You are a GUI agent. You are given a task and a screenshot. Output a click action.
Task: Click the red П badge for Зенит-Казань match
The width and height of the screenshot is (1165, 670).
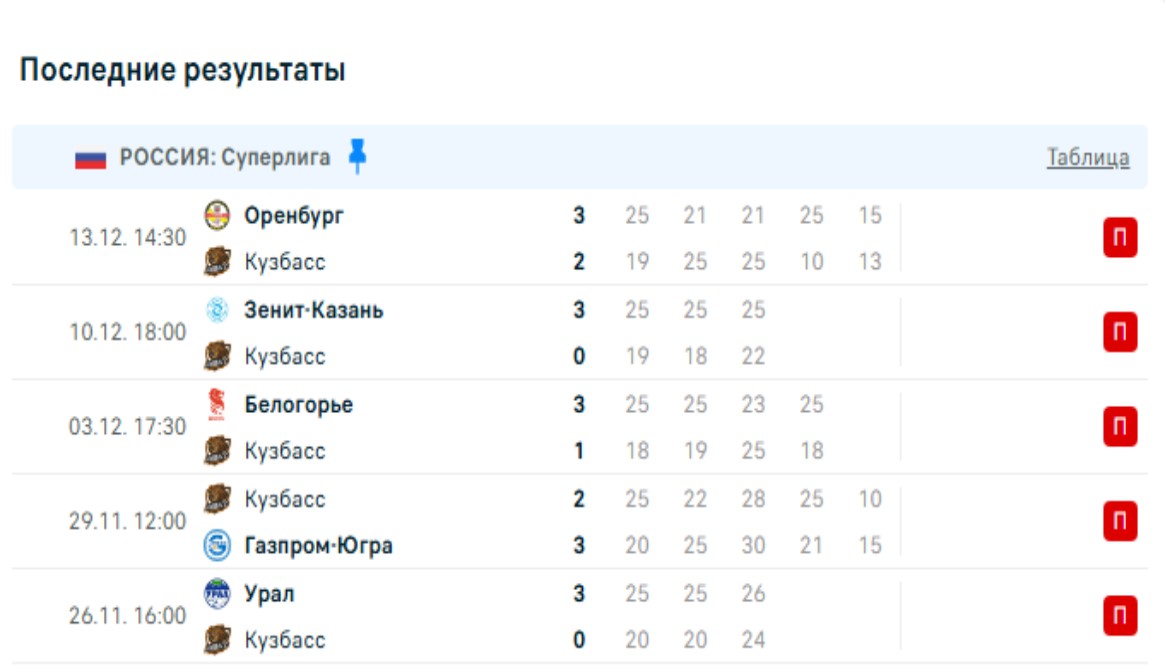tap(1120, 333)
